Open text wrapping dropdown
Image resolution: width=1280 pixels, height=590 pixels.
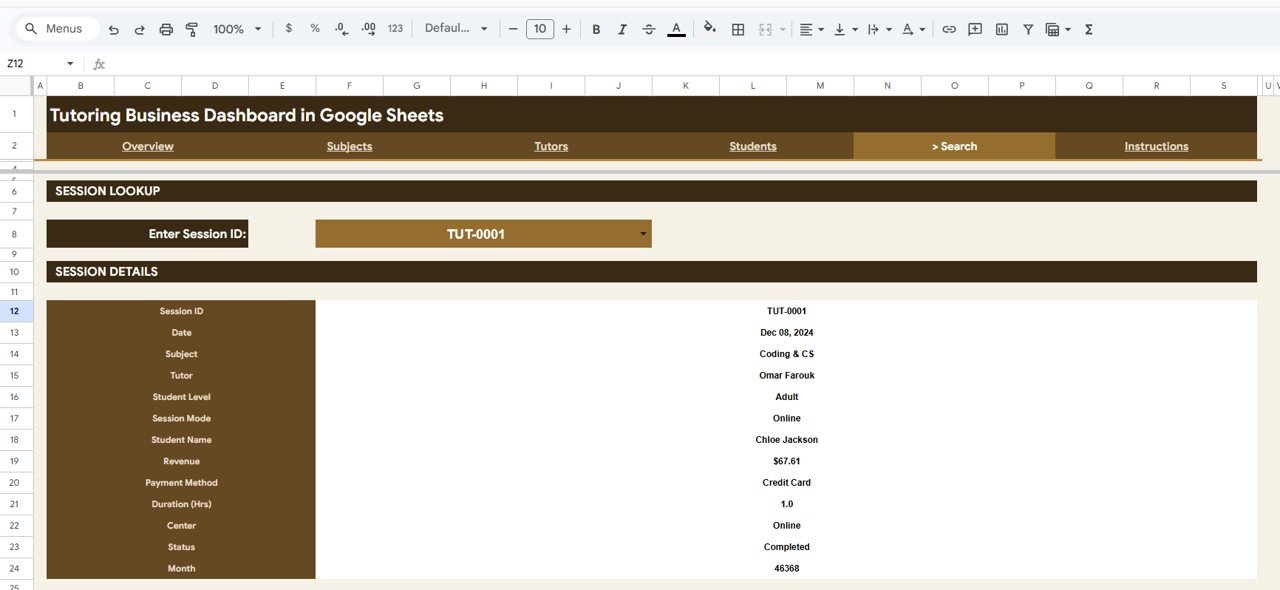(x=878, y=29)
